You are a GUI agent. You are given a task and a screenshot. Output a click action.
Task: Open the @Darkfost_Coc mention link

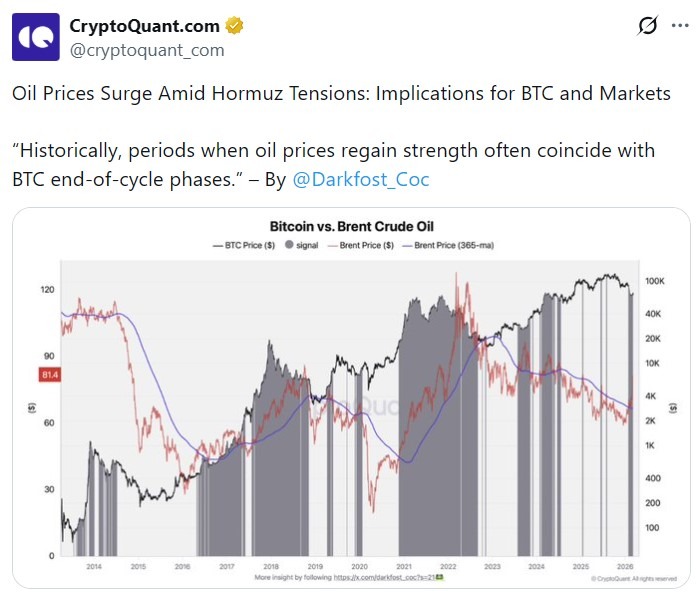(x=353, y=181)
